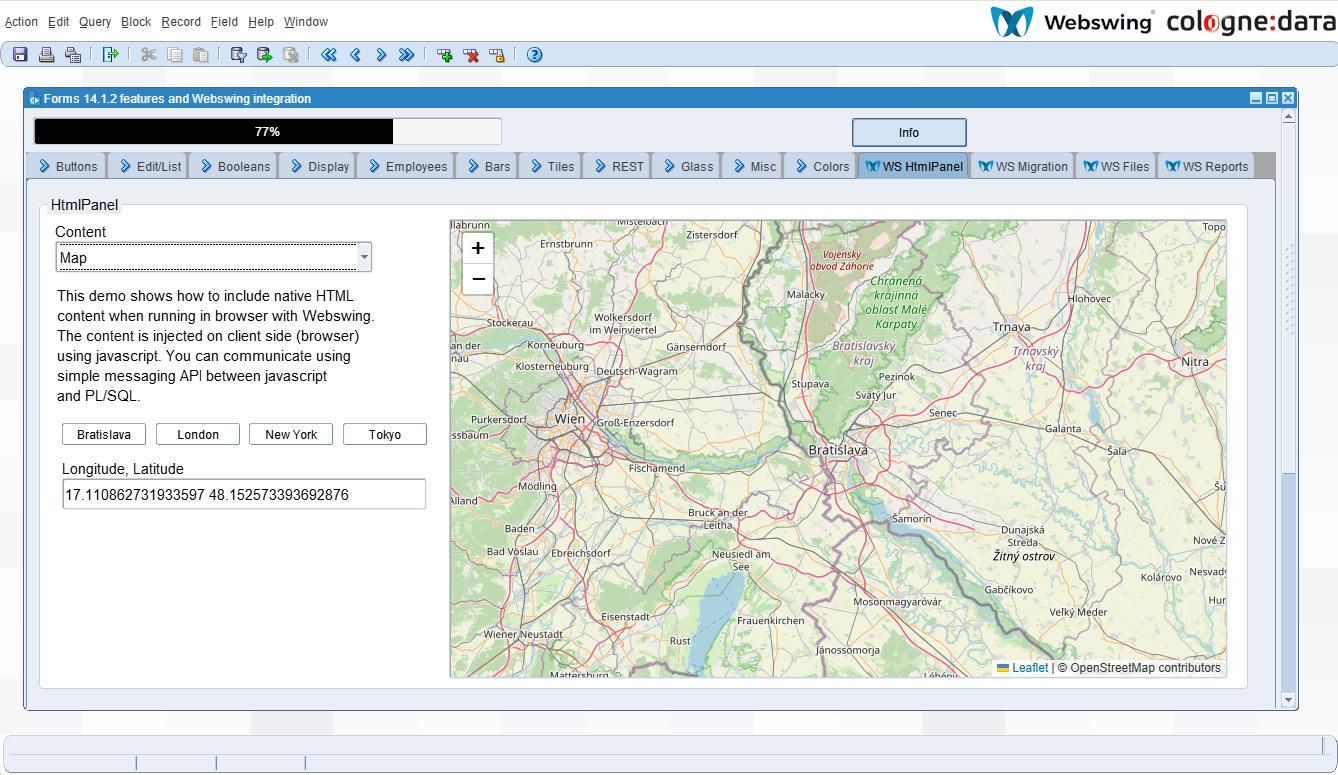
Task: Zoom in on the map
Action: click(x=478, y=249)
